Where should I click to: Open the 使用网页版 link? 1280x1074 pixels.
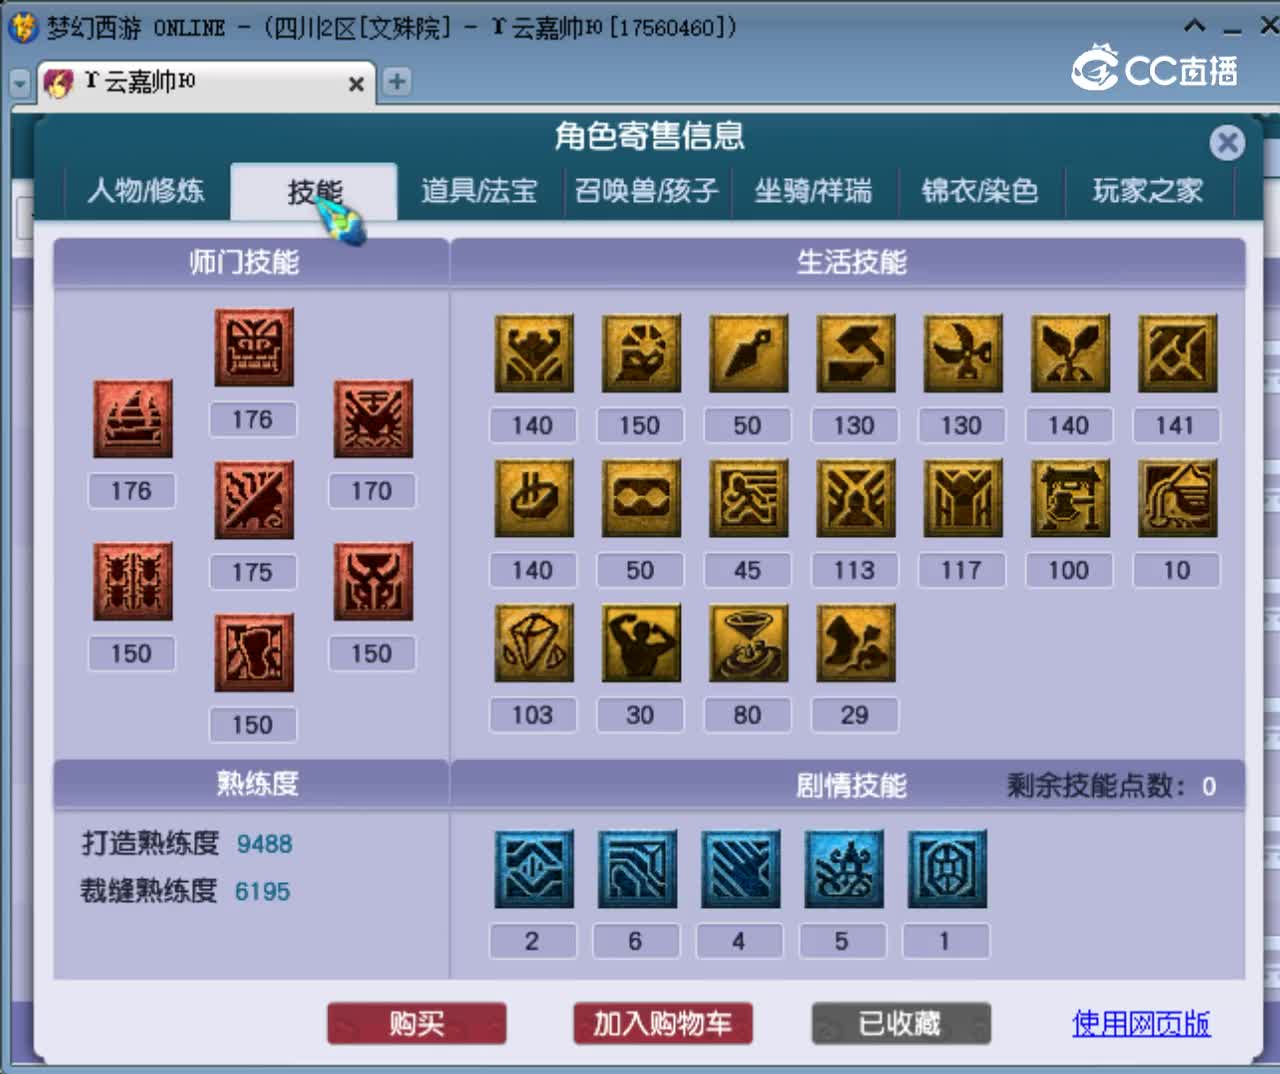tap(1141, 1023)
